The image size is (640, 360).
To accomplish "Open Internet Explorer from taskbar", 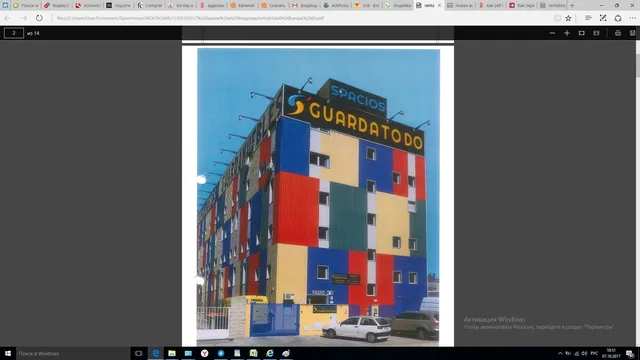I will [270, 353].
